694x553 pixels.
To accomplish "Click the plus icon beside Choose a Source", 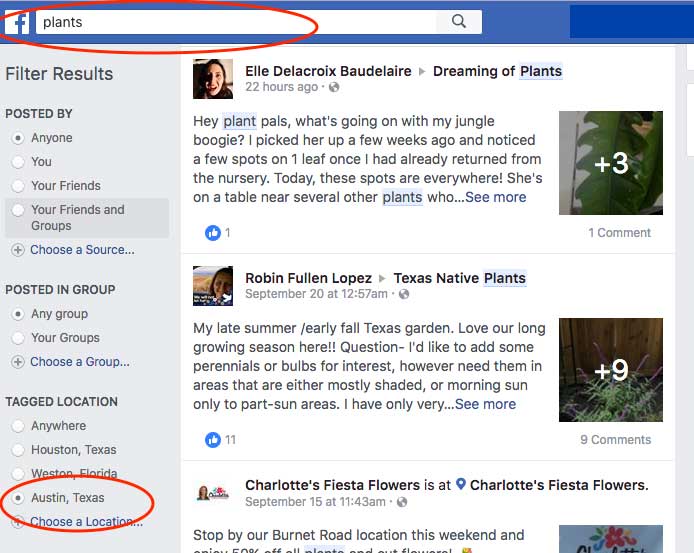I will point(18,250).
